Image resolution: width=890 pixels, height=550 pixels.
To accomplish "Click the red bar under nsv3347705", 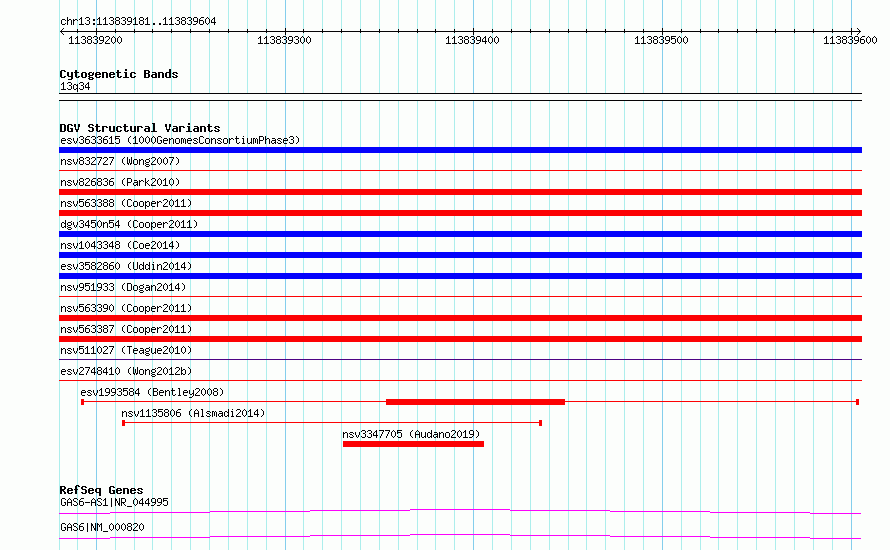I will (x=413, y=444).
